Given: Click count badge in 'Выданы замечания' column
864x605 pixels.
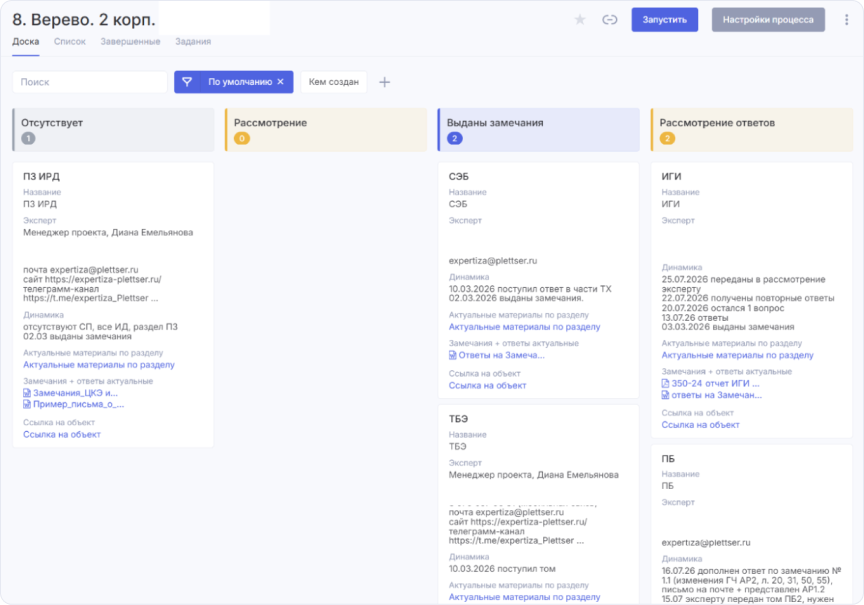Looking at the screenshot, I should pos(455,138).
